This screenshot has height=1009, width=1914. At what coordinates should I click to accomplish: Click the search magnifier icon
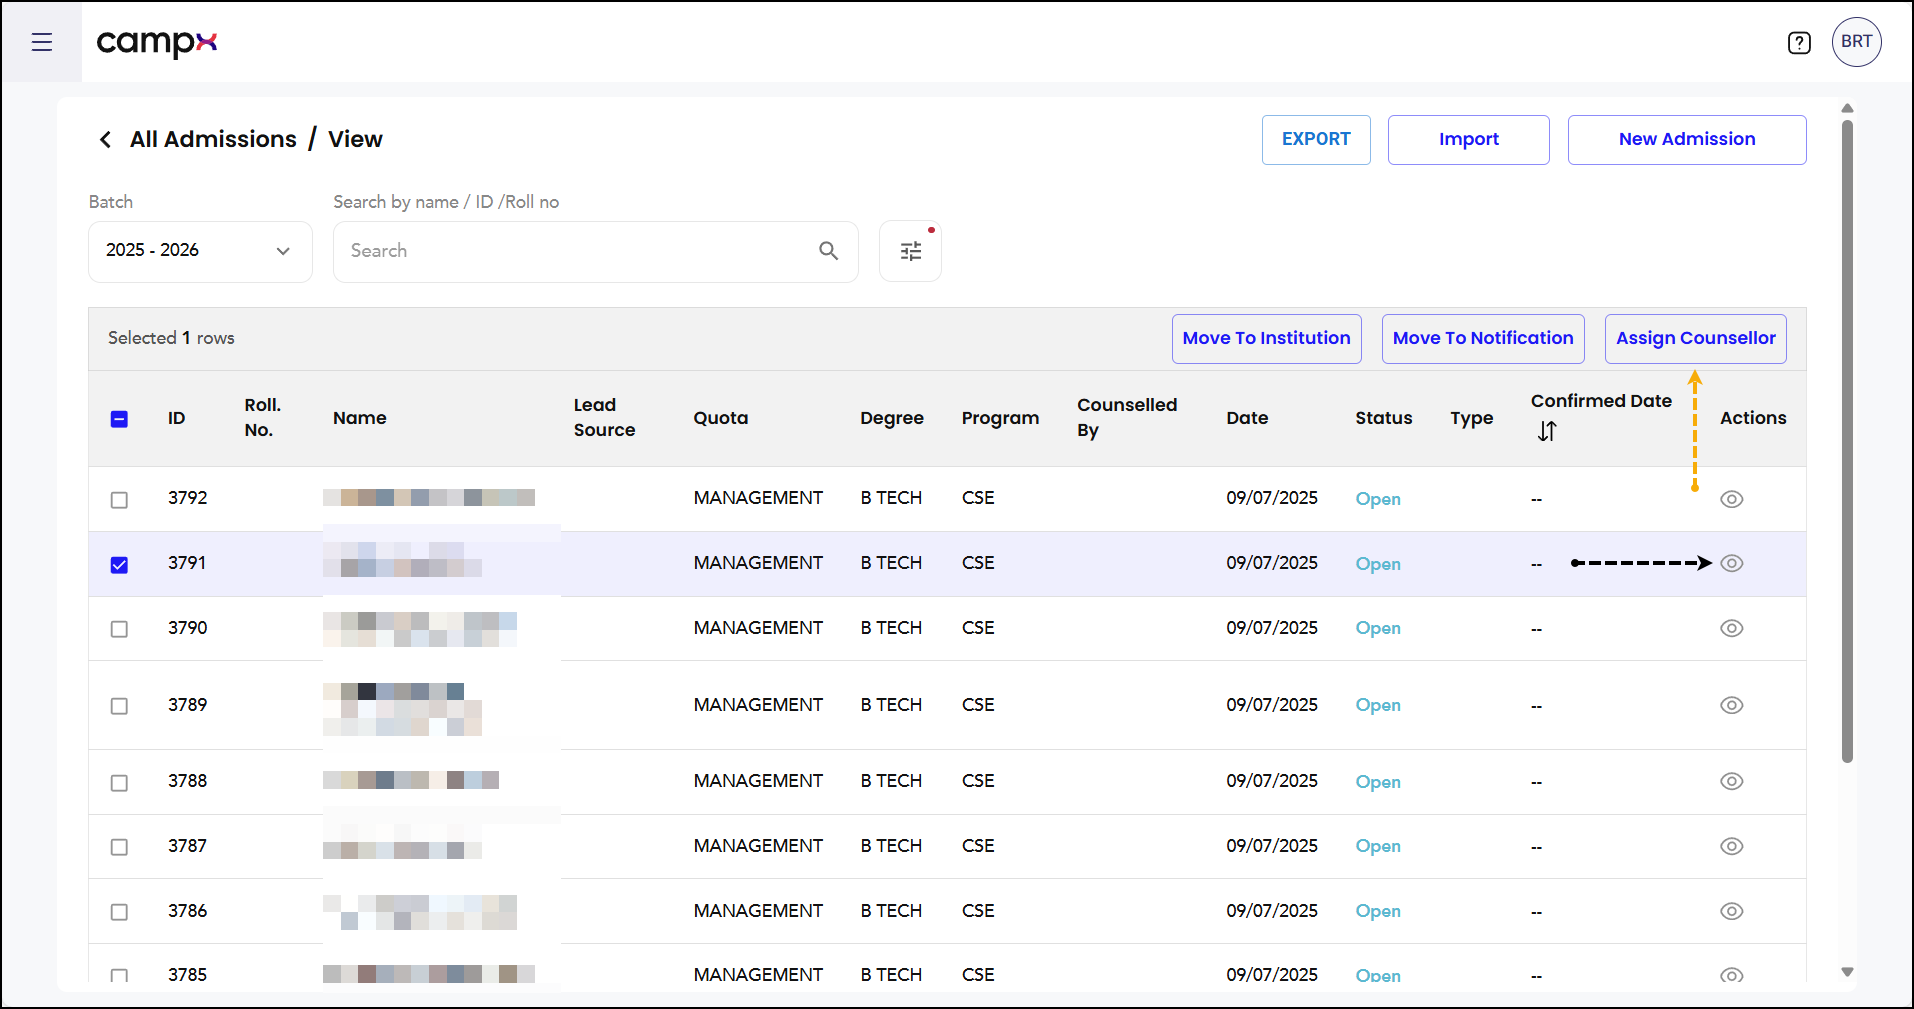coord(828,251)
